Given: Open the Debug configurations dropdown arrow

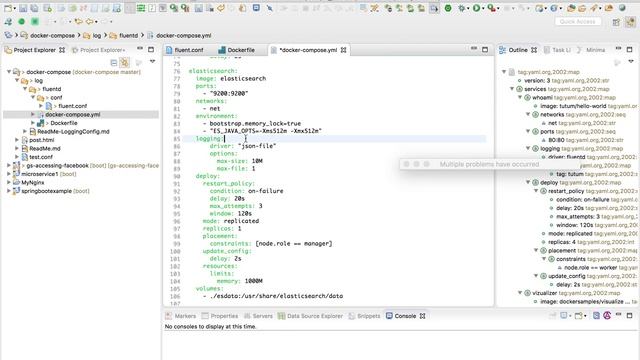Looking at the screenshot, I should click(x=468, y=8).
